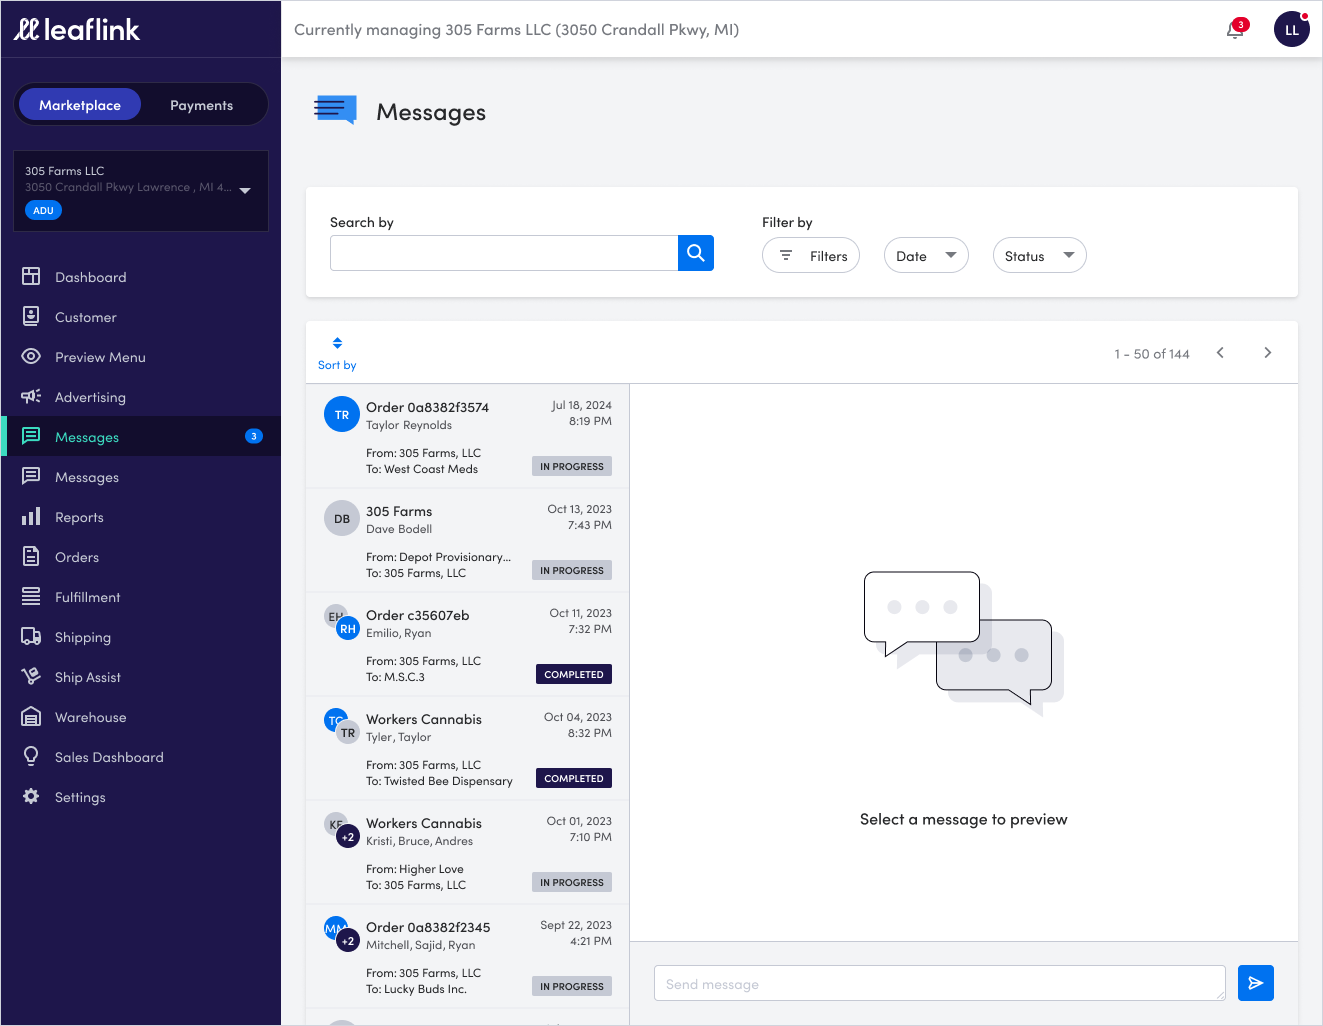Click the ADU badge

[x=43, y=210]
